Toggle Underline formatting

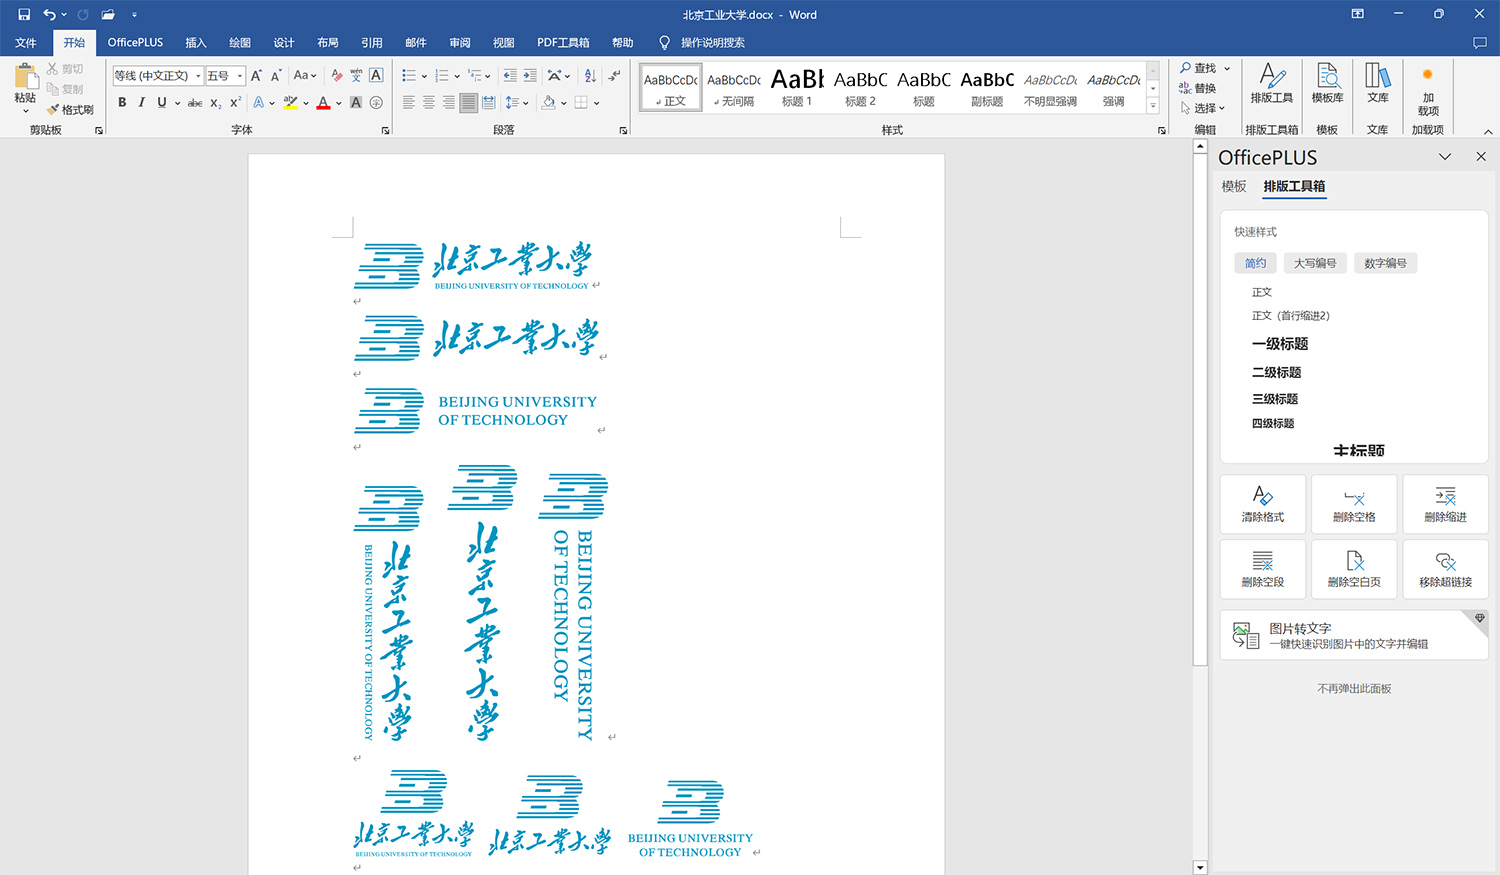[161, 102]
